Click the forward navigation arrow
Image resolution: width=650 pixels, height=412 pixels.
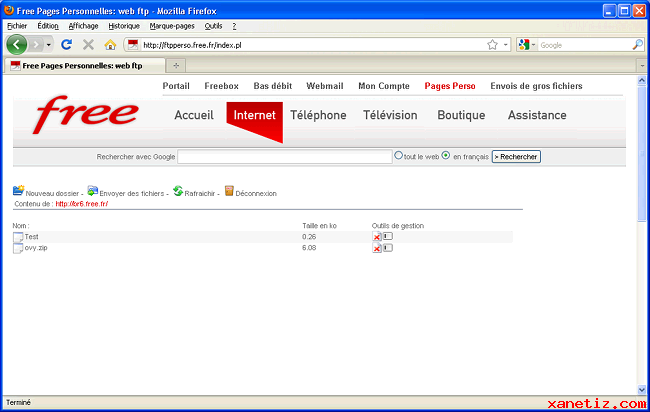pyautogui.click(x=36, y=44)
